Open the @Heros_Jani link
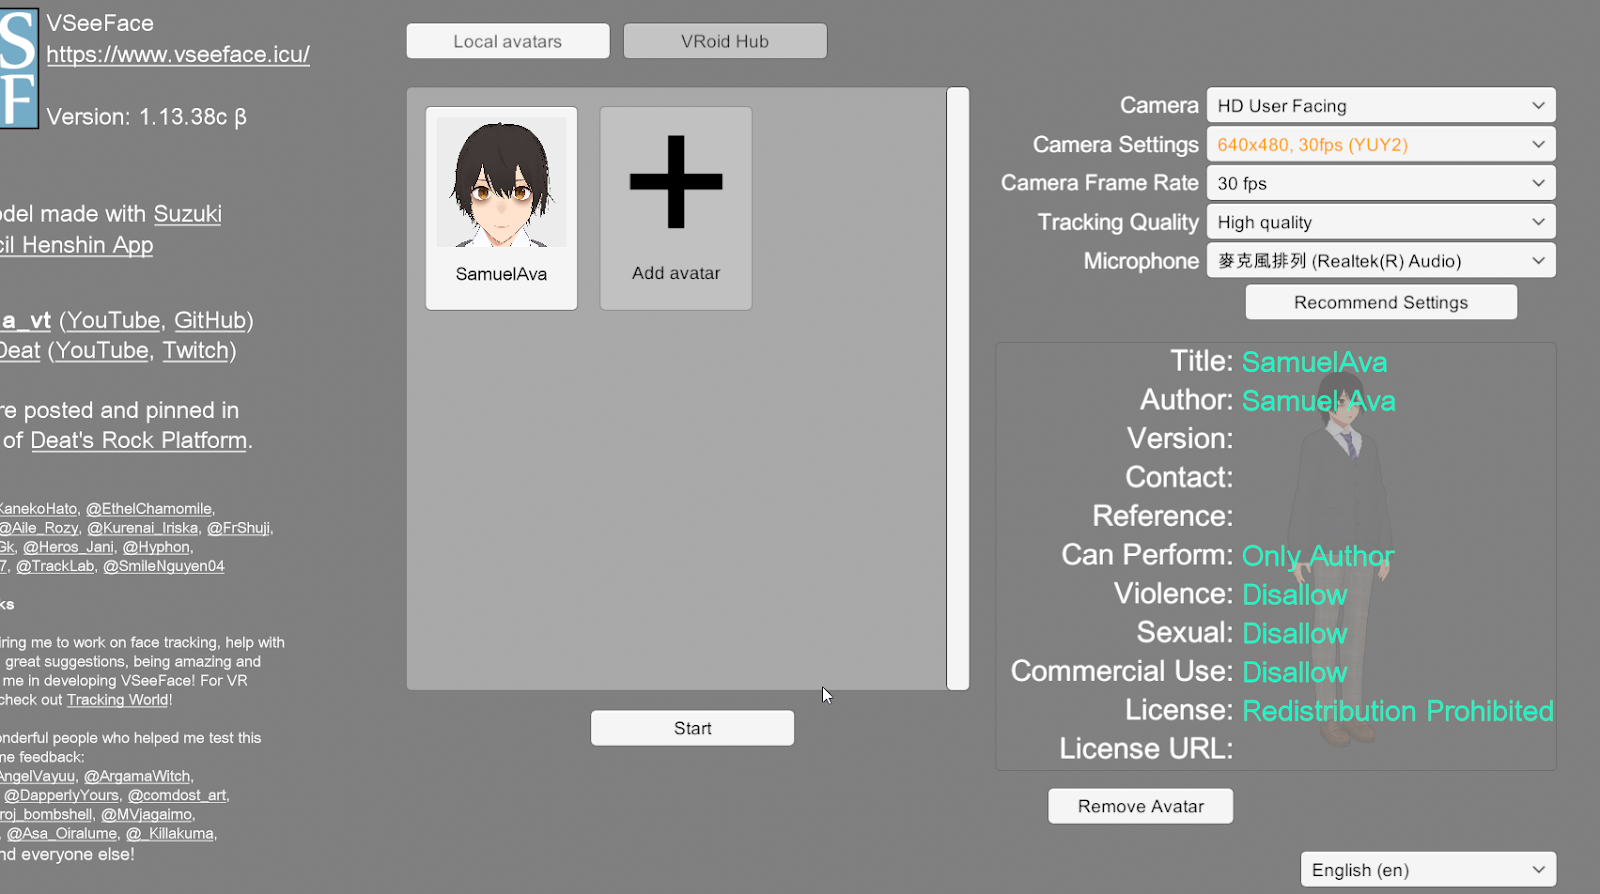The height and width of the screenshot is (894, 1600). pos(69,547)
